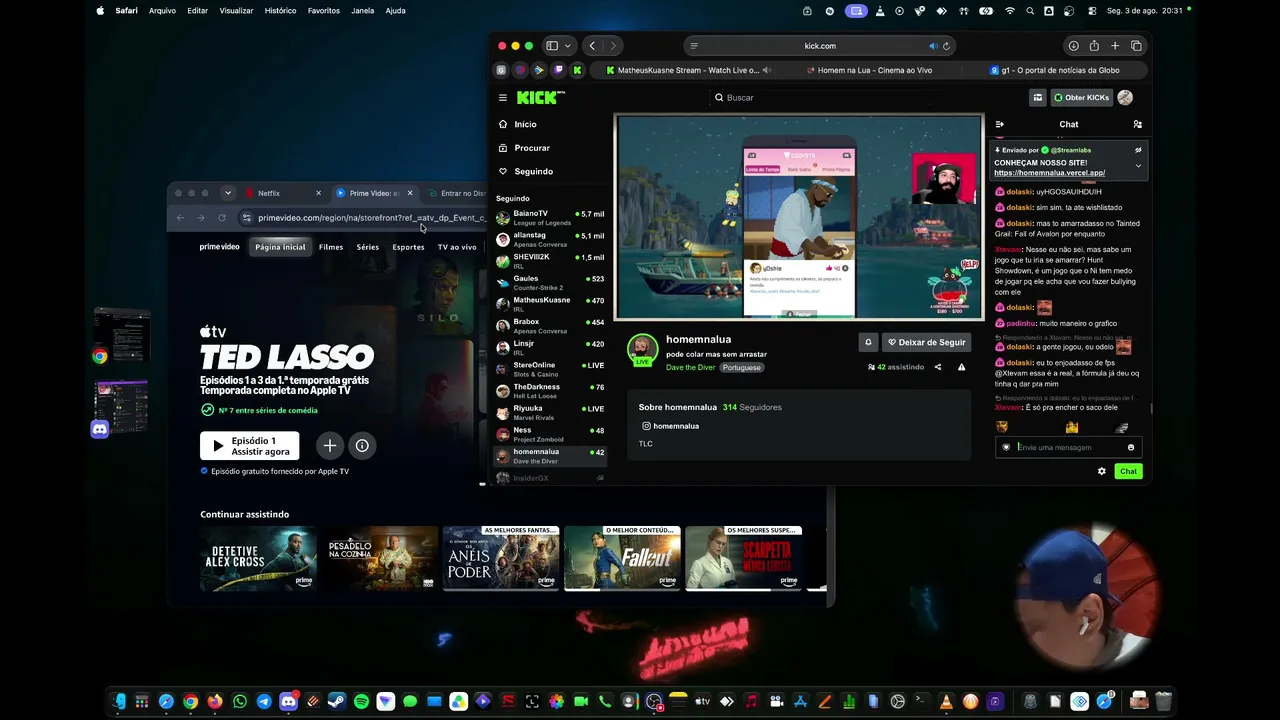Open Steam from the Dock

coord(337,702)
